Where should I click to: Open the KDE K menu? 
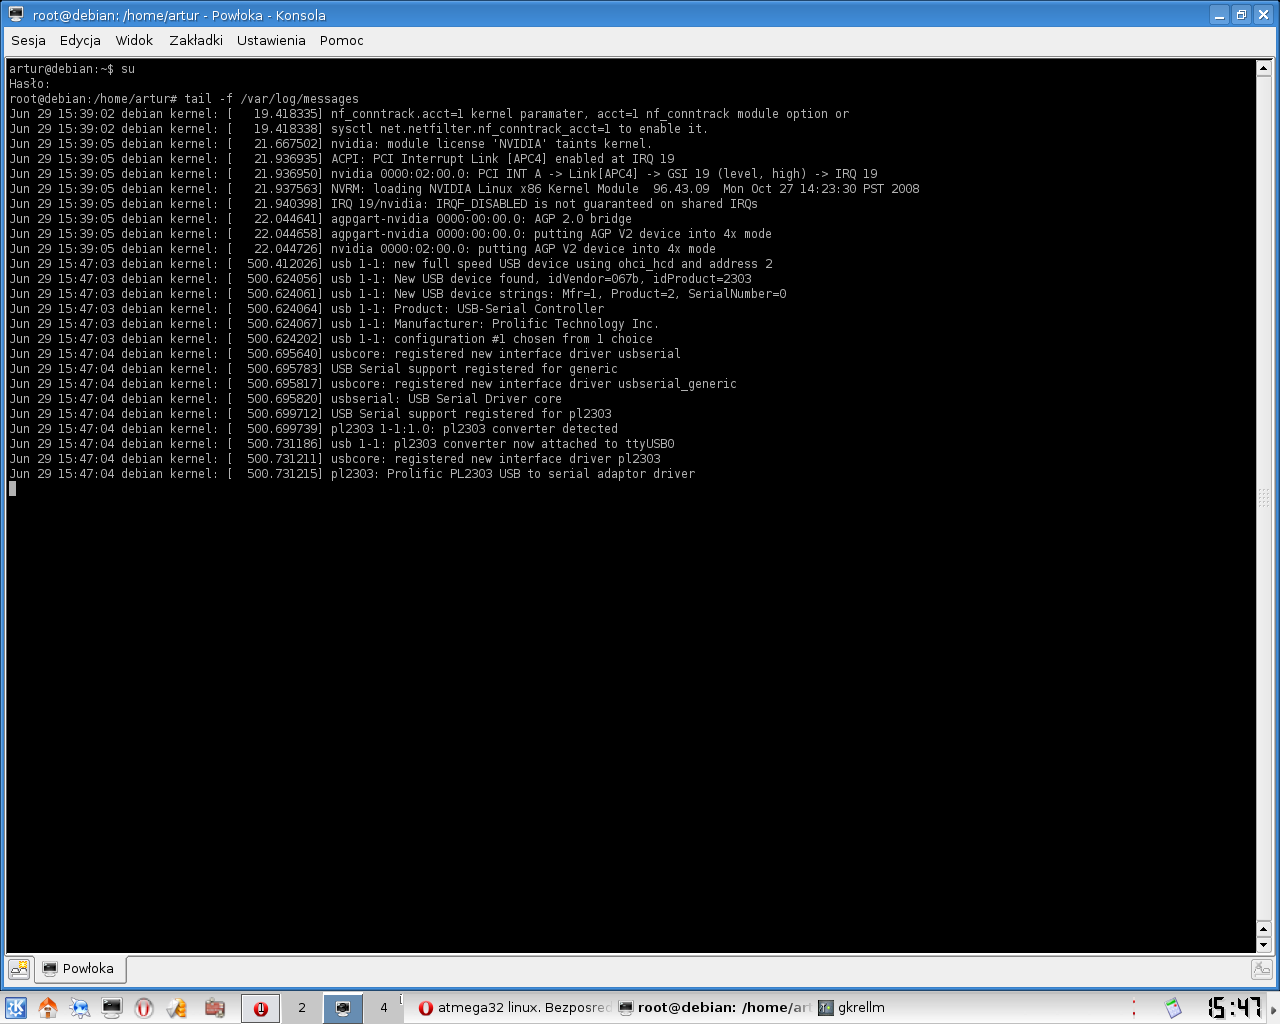(x=16, y=1008)
